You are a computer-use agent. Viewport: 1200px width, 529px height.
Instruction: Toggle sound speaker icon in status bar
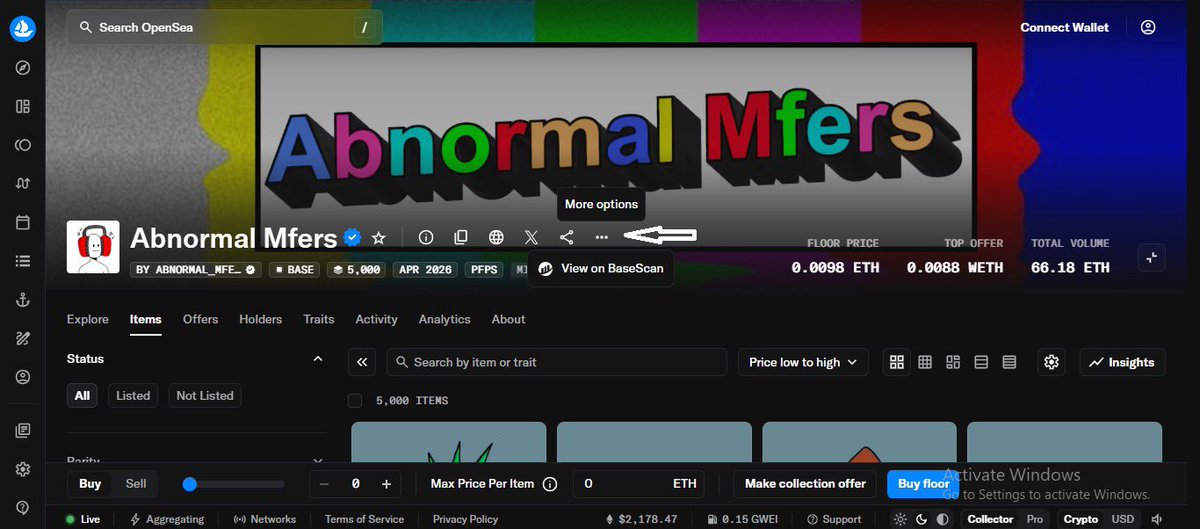[x=1158, y=519]
